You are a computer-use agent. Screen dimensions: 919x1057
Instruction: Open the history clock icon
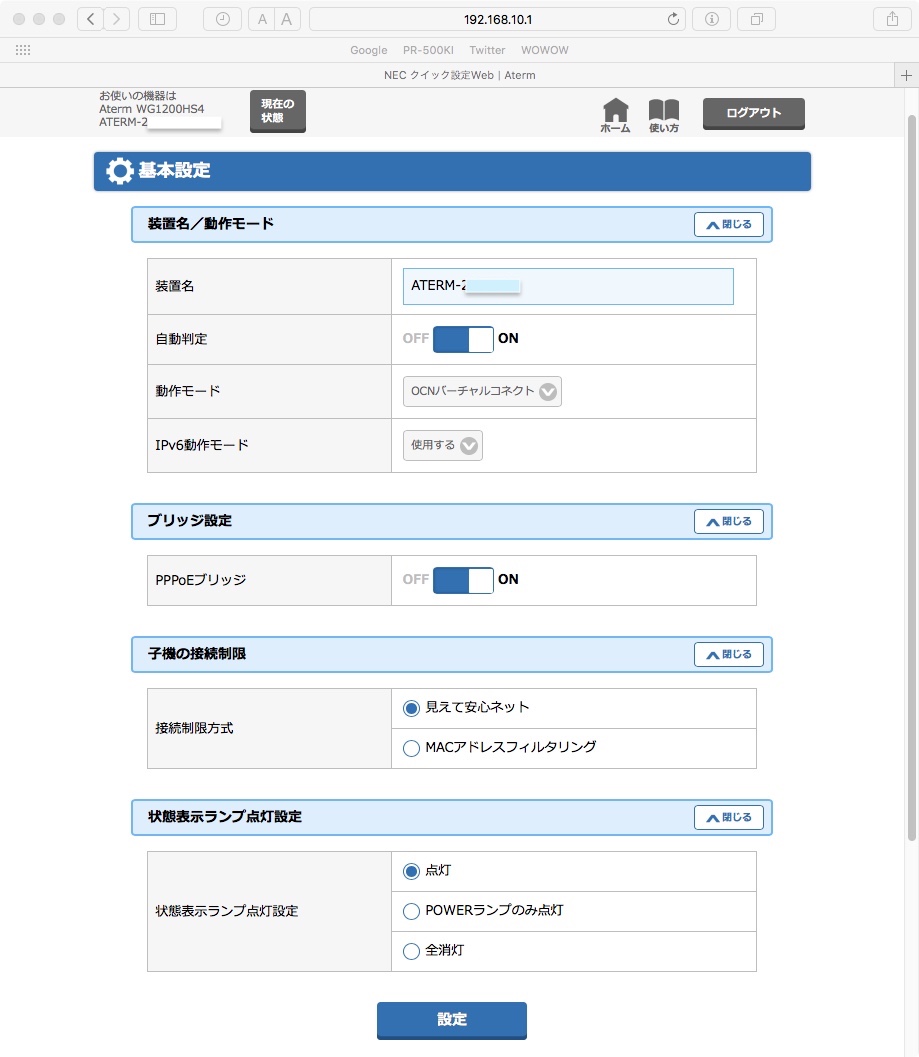221,18
